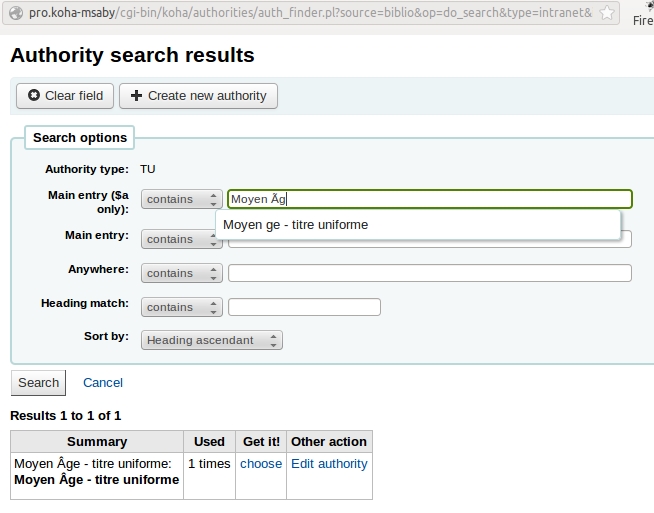Click the Firefox icon at top right

click(x=643, y=13)
